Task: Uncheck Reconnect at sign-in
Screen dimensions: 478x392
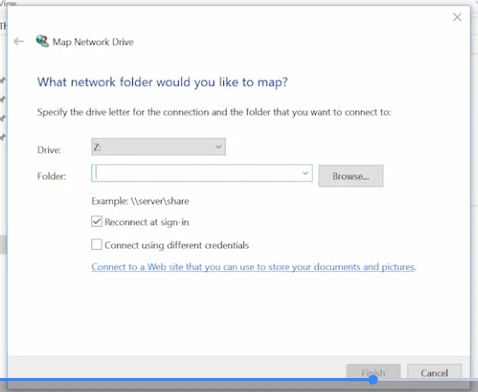Action: (x=97, y=222)
